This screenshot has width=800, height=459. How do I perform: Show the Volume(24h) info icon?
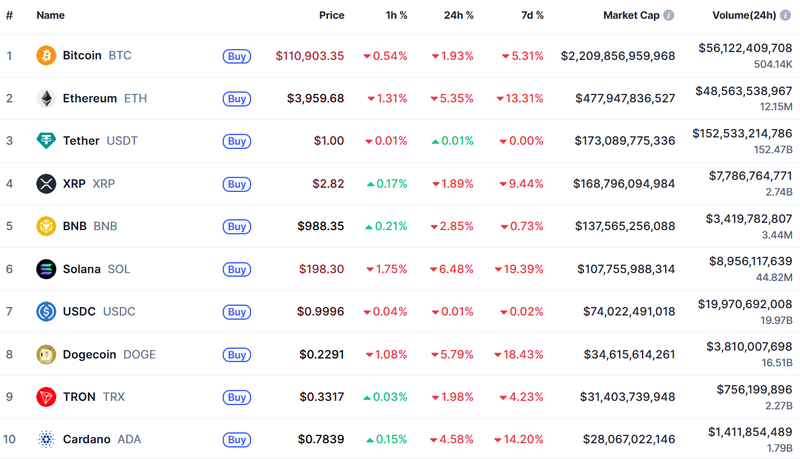coord(787,16)
